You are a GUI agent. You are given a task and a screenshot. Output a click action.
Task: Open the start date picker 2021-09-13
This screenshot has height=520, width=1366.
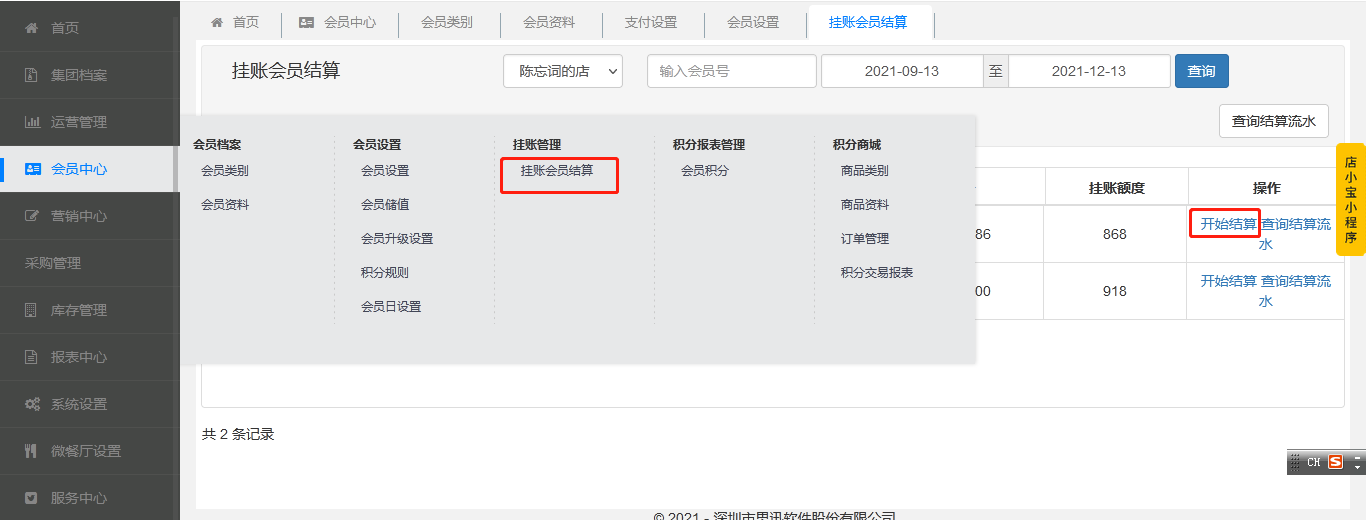tap(901, 71)
